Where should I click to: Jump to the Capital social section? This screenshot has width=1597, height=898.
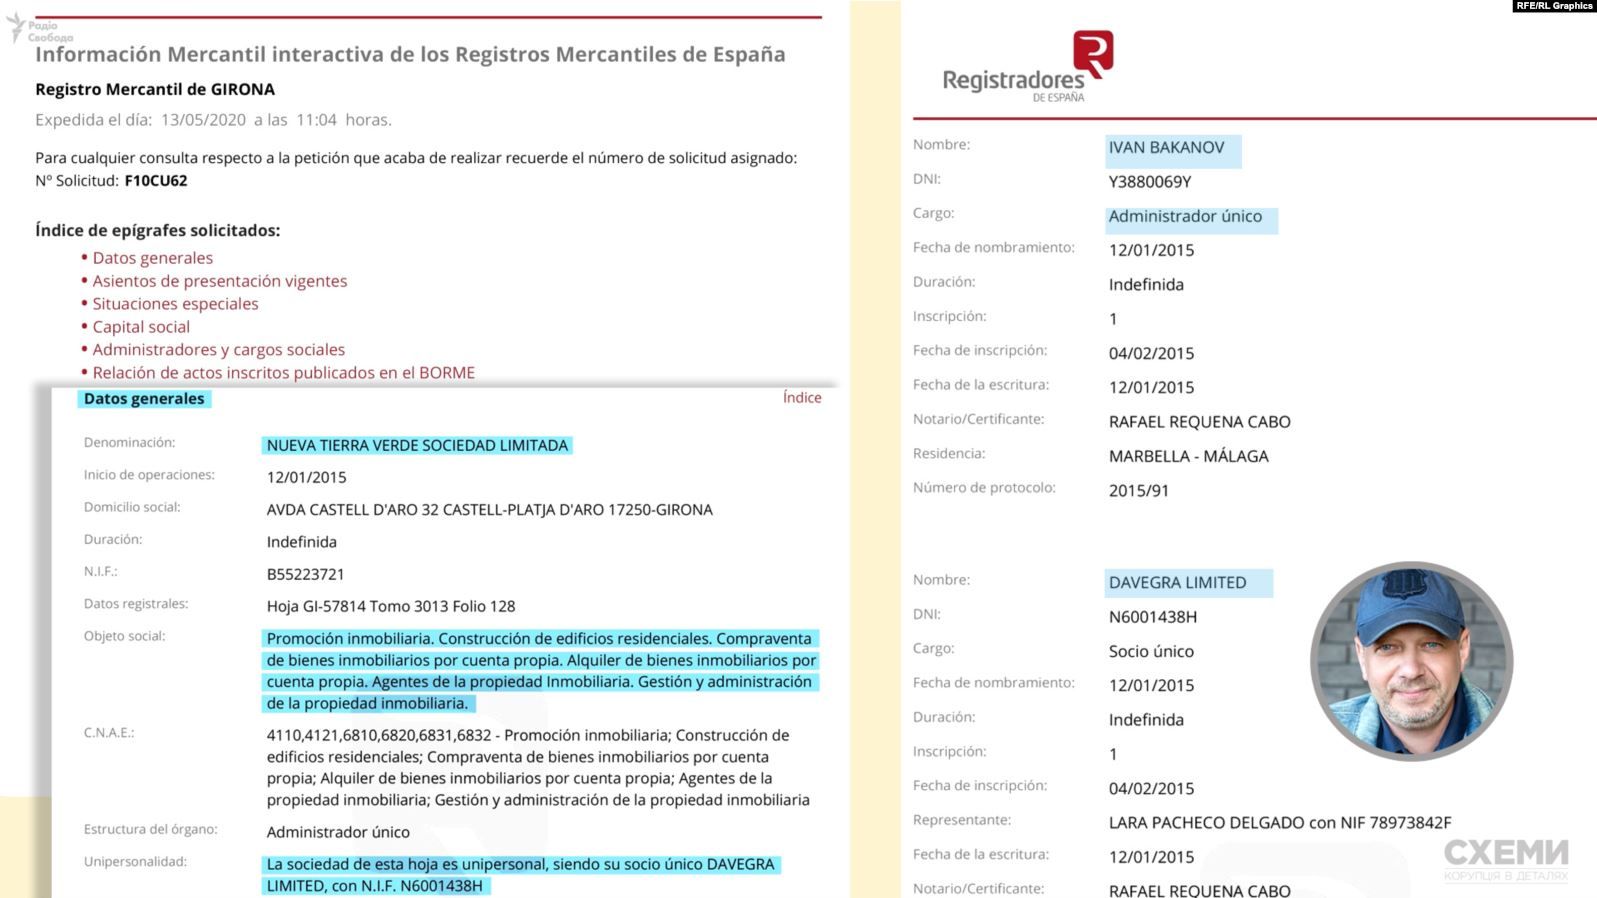tap(141, 327)
